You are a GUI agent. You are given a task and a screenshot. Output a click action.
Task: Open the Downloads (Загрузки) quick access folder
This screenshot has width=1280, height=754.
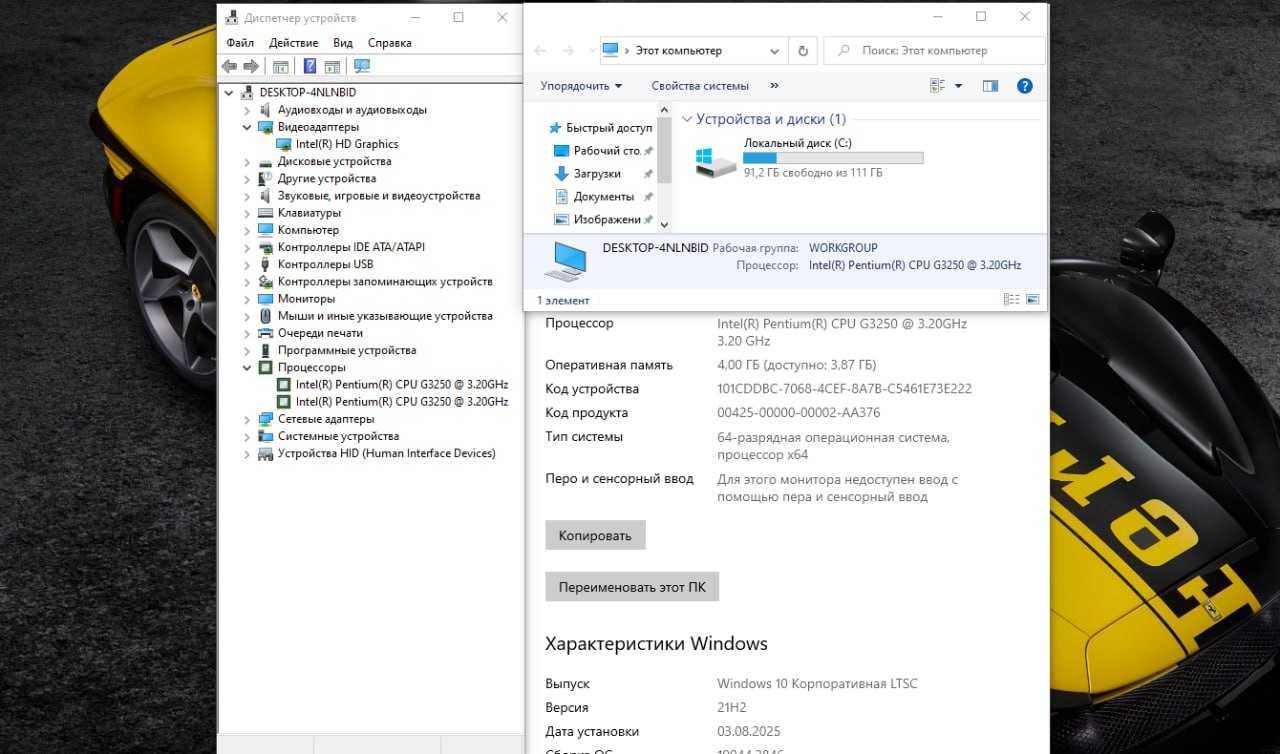click(597, 174)
